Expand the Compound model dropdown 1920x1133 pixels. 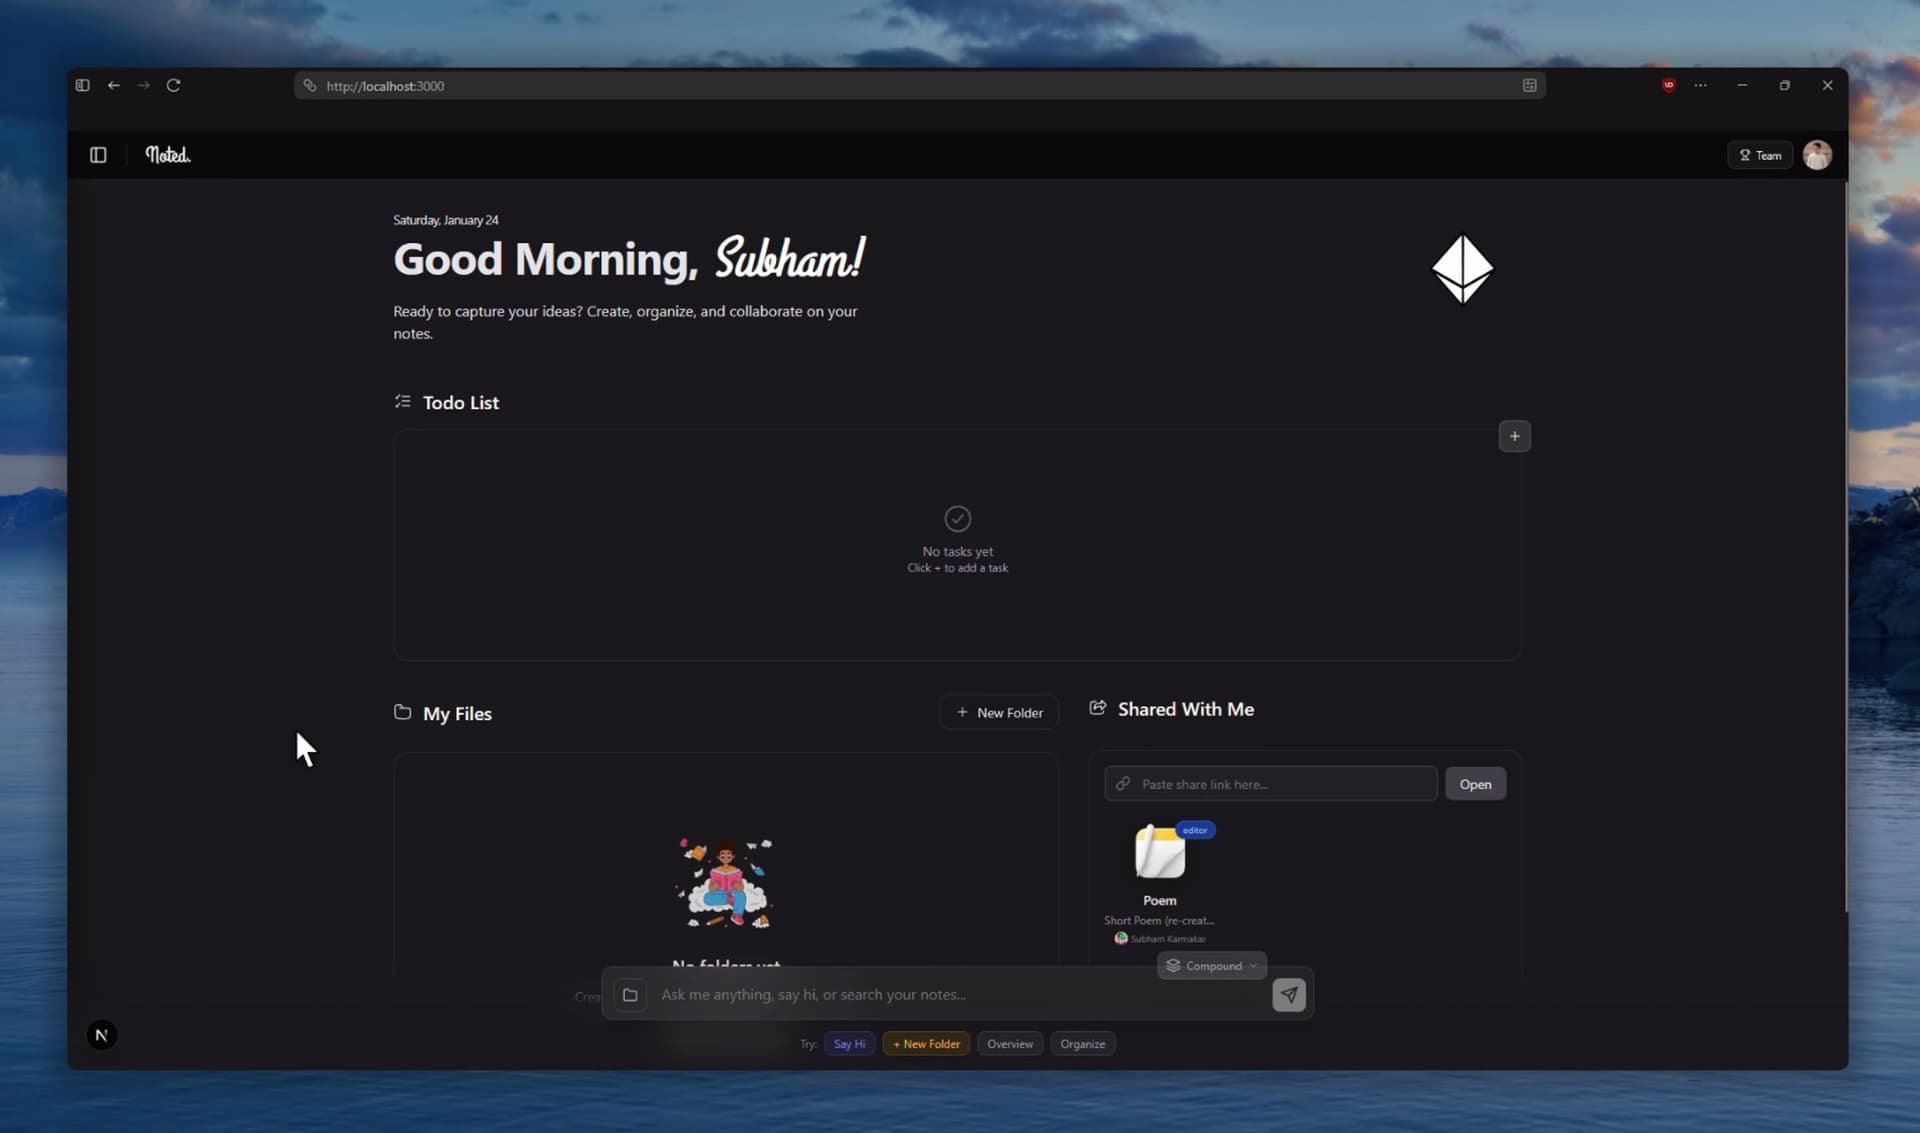pos(1212,966)
